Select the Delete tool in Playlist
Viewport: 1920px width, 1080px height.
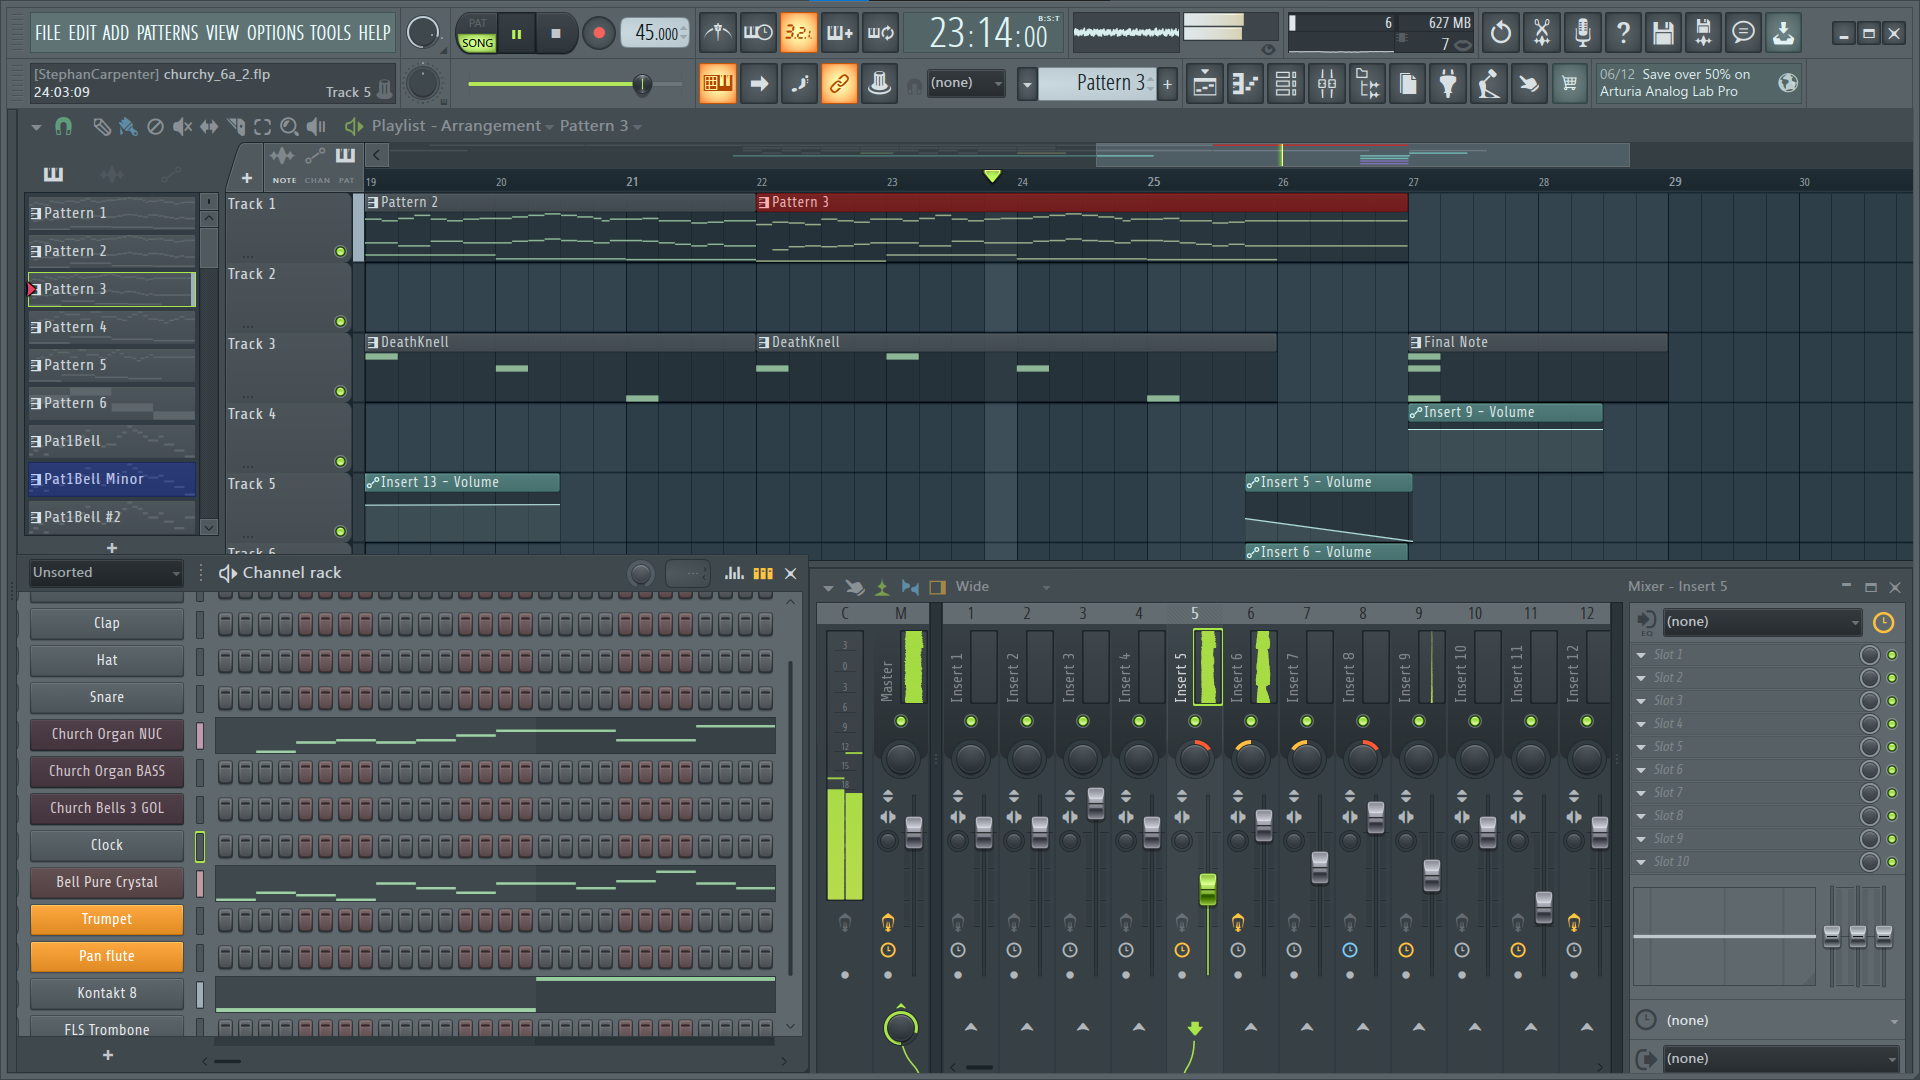155,126
